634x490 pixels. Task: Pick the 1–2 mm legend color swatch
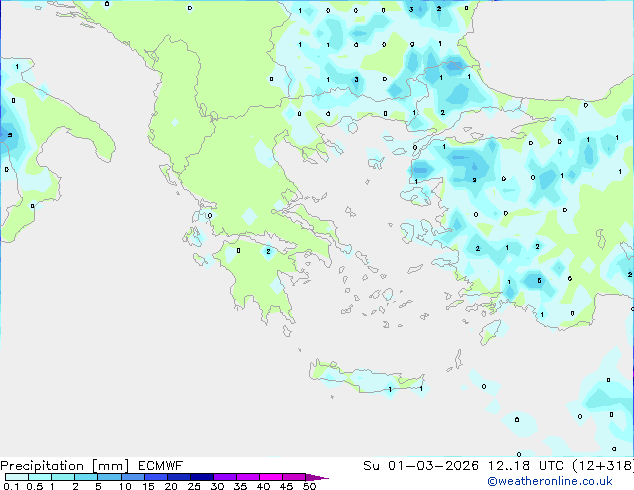63,477
